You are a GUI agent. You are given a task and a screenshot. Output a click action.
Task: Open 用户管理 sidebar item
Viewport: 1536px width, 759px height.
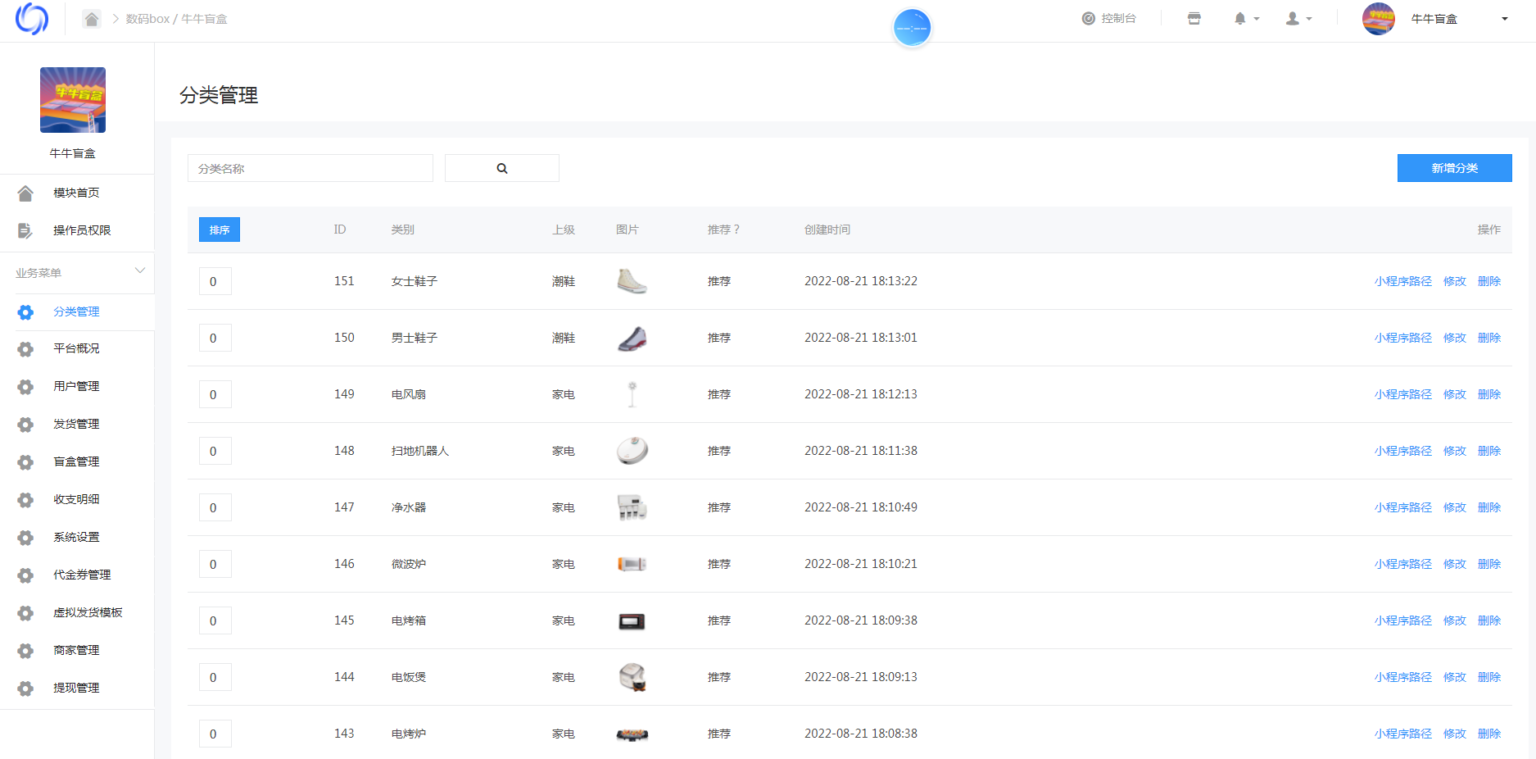(x=76, y=387)
